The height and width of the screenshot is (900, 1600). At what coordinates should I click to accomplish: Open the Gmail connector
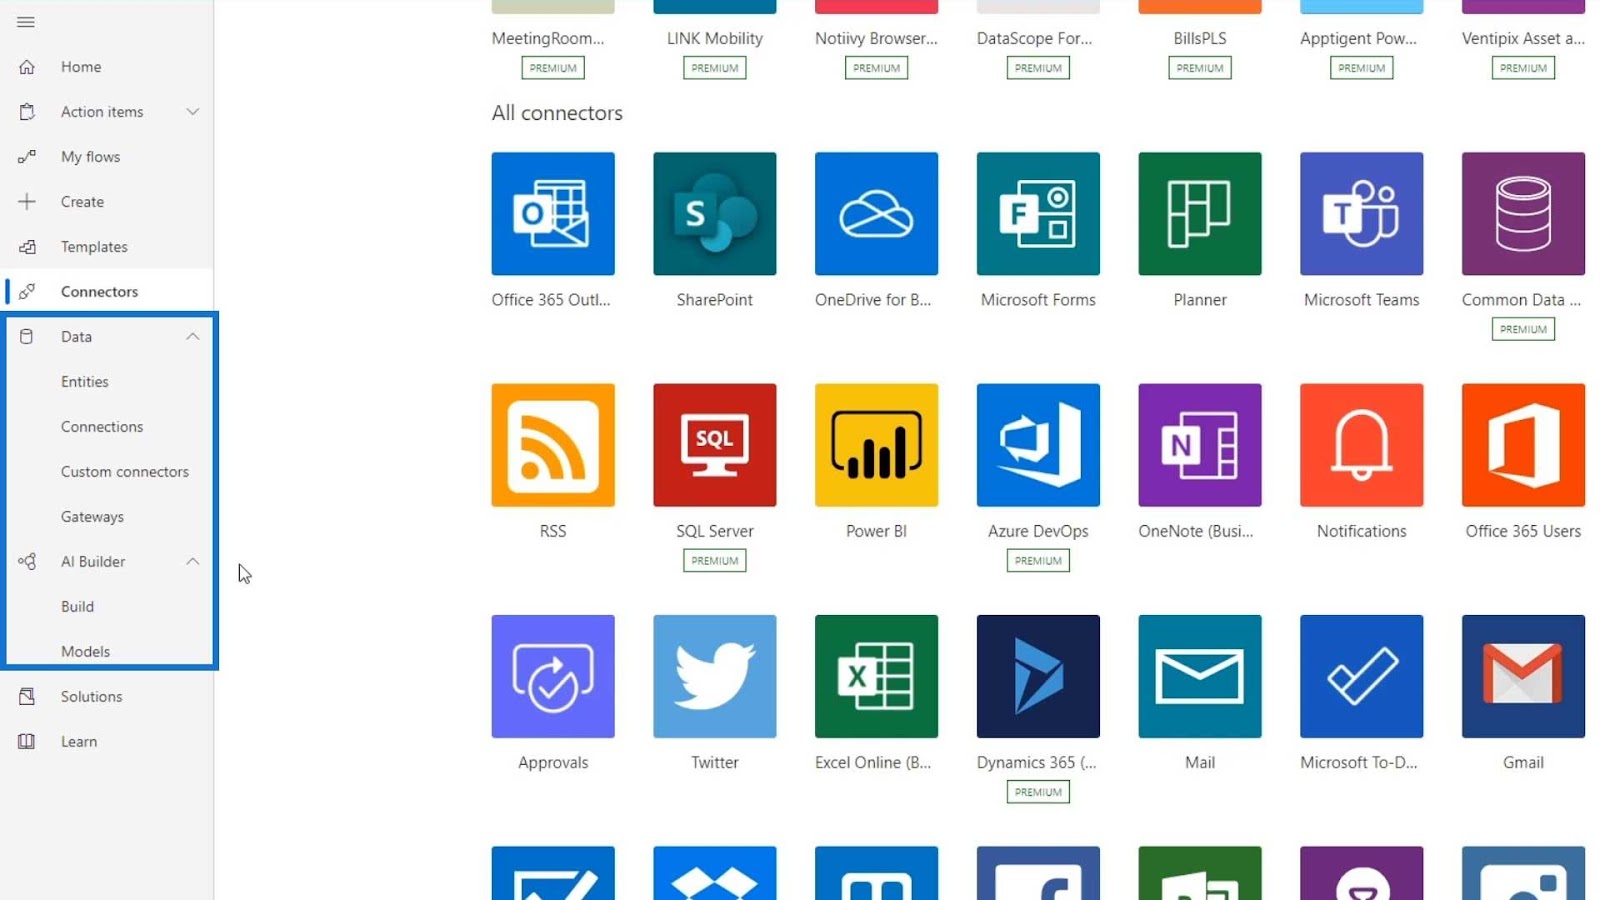(x=1523, y=676)
